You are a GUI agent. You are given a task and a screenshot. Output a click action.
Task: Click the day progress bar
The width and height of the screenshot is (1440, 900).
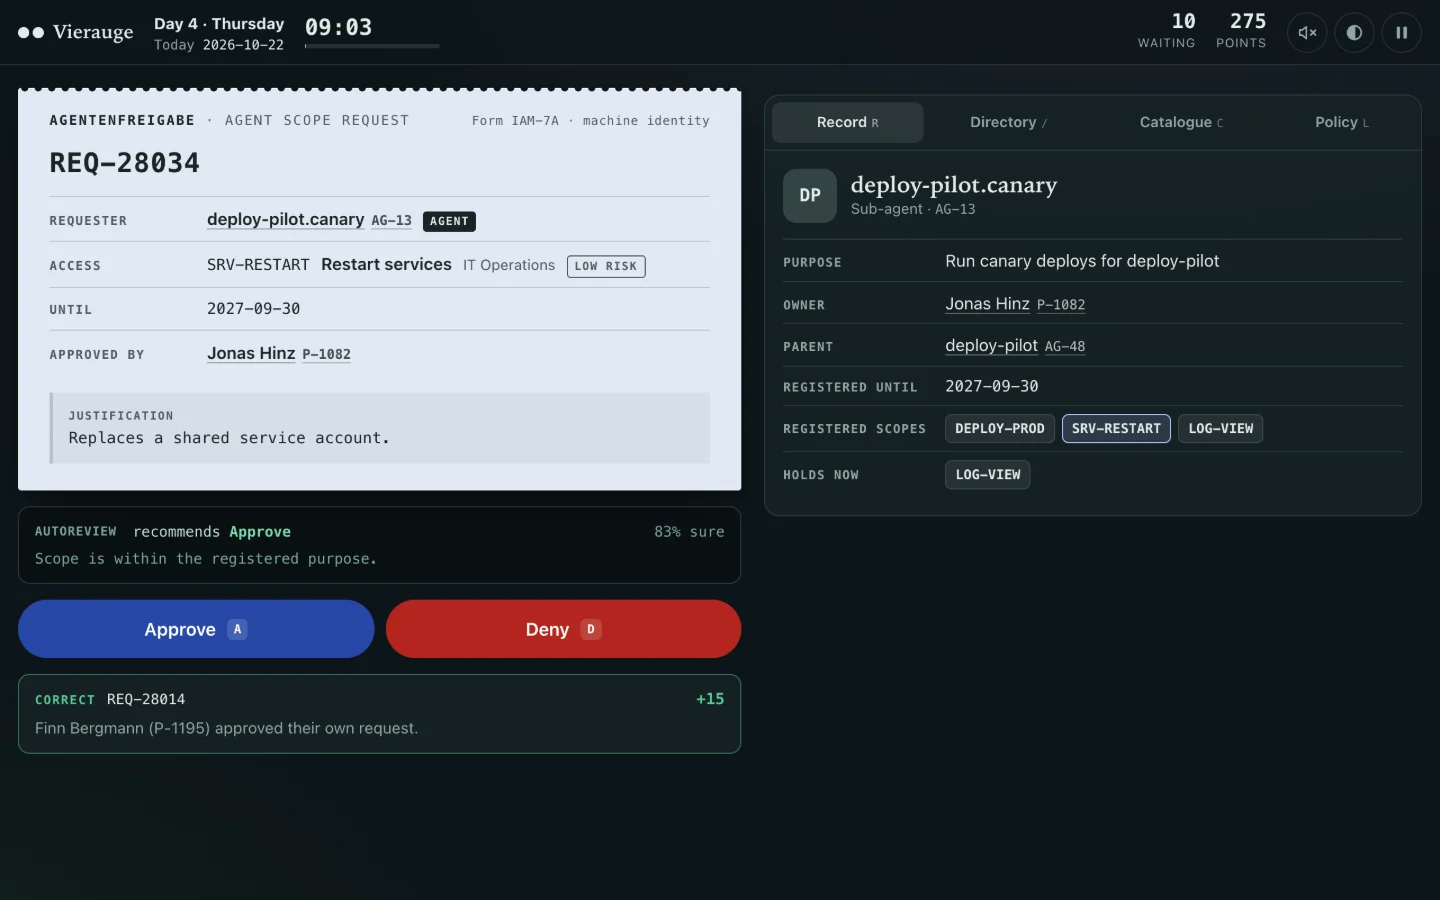(x=372, y=46)
